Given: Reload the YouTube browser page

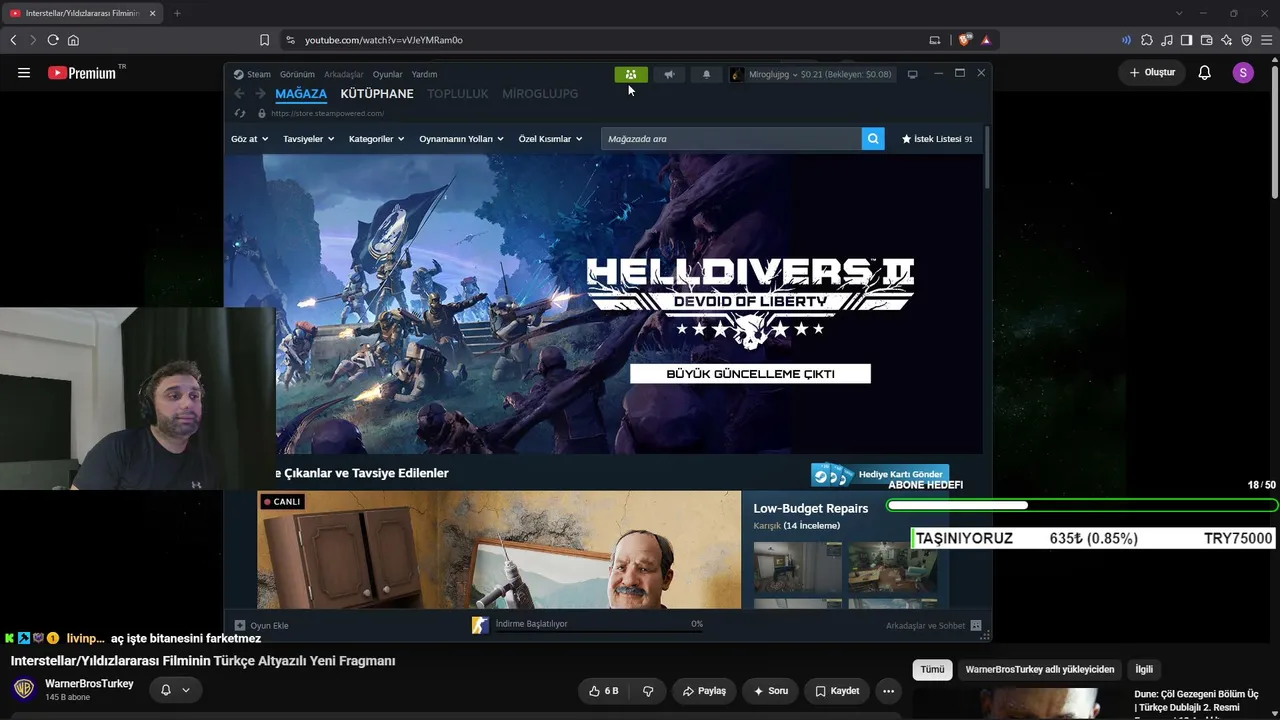Looking at the screenshot, I should (53, 40).
